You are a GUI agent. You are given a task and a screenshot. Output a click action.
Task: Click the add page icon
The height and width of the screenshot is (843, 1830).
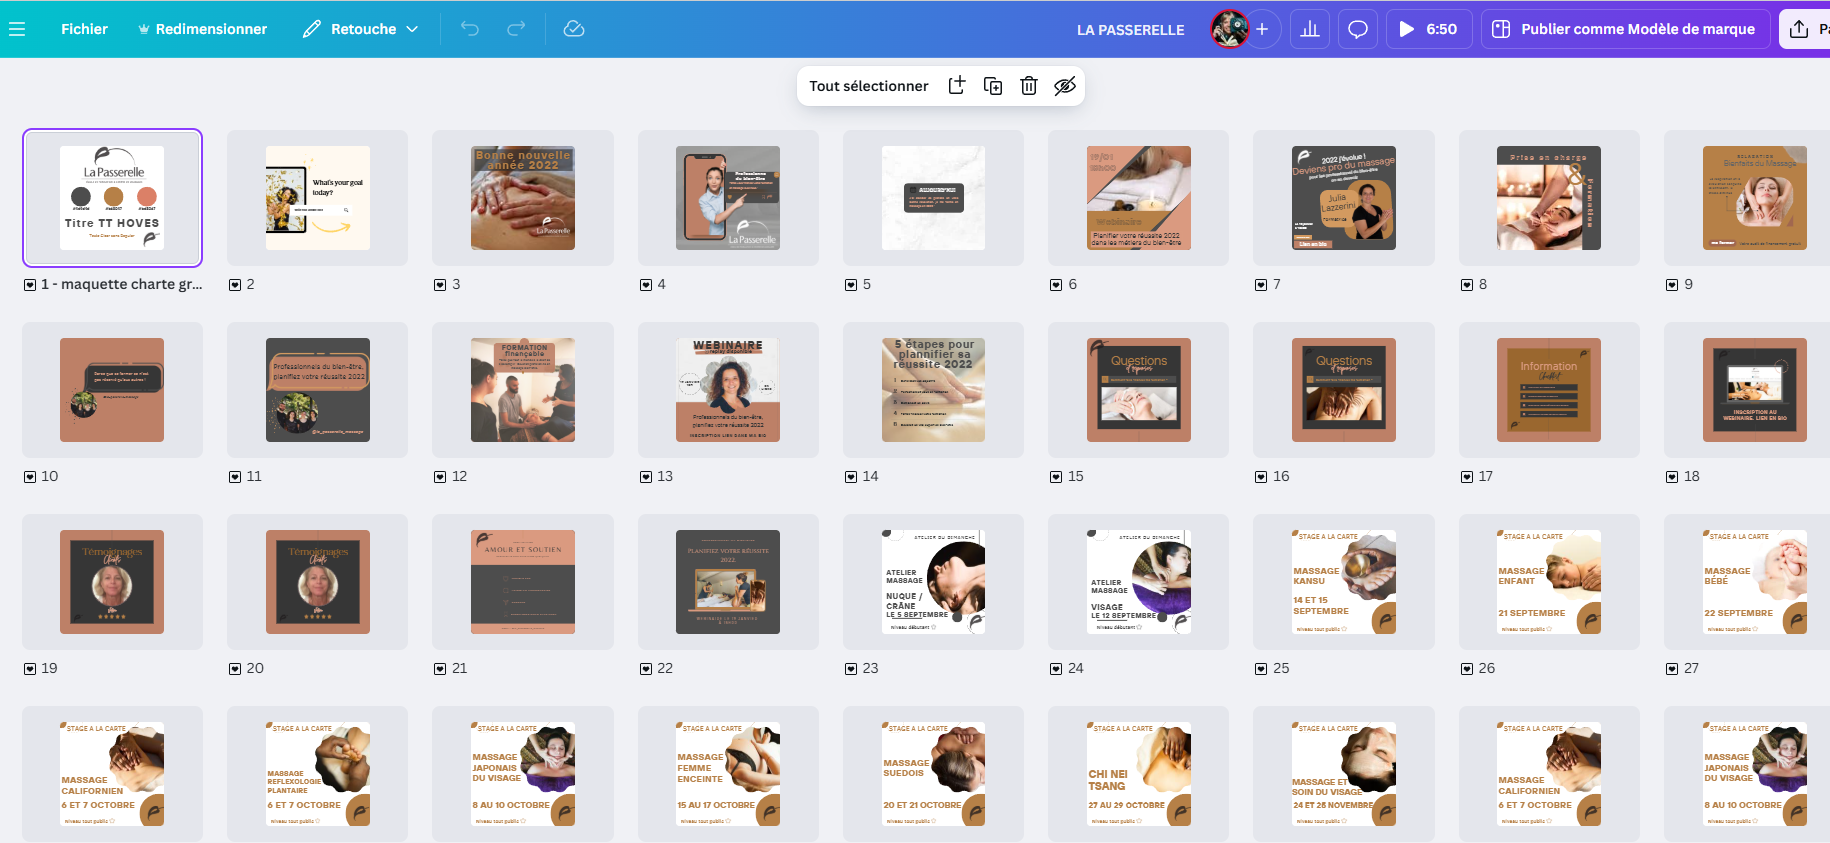point(957,86)
